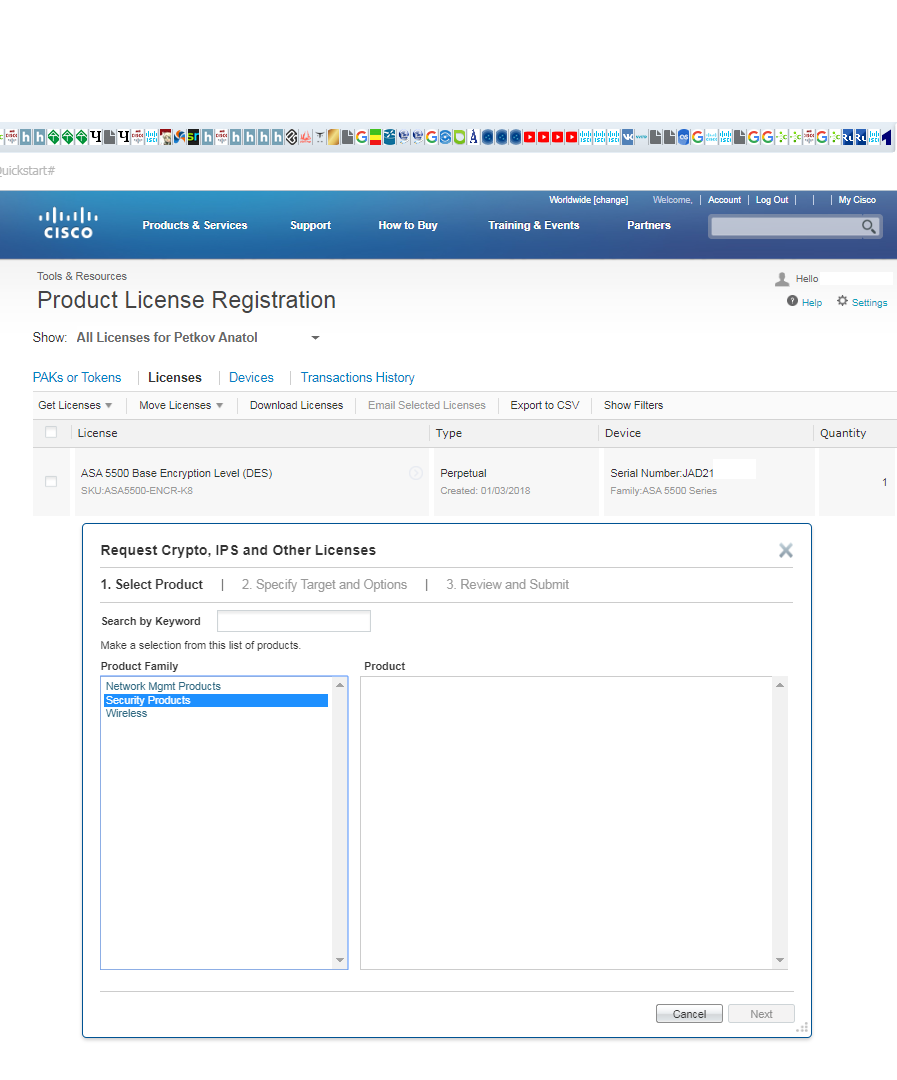Click the info icon on ASA 5500 license row
The height and width of the screenshot is (1080, 897).
(x=416, y=473)
